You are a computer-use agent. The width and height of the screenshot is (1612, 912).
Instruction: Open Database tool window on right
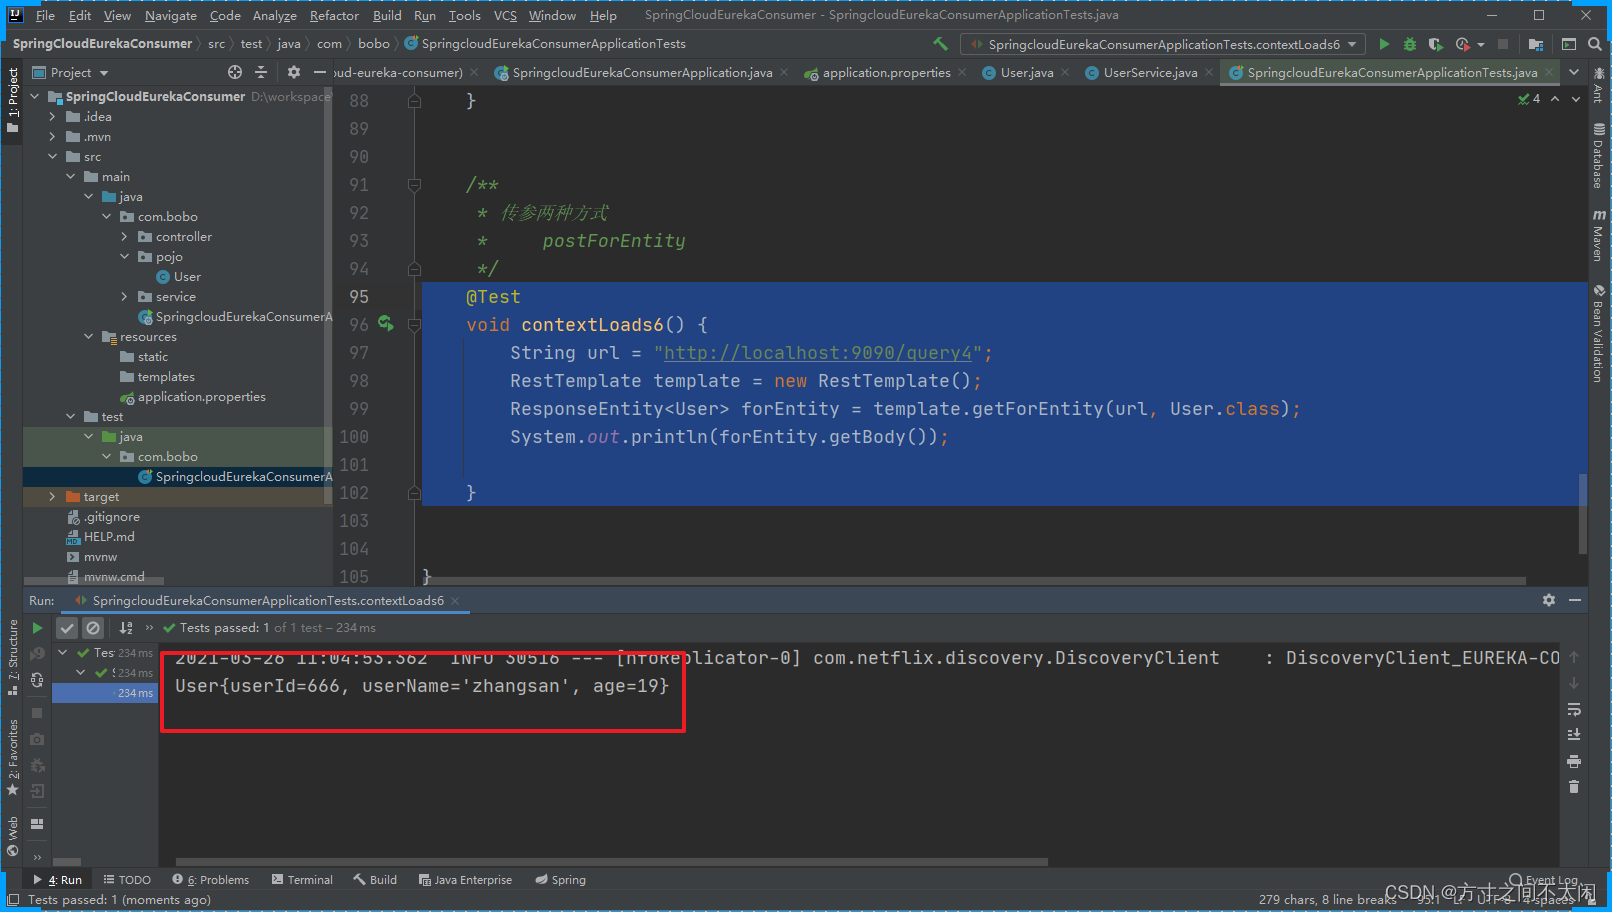tap(1599, 156)
